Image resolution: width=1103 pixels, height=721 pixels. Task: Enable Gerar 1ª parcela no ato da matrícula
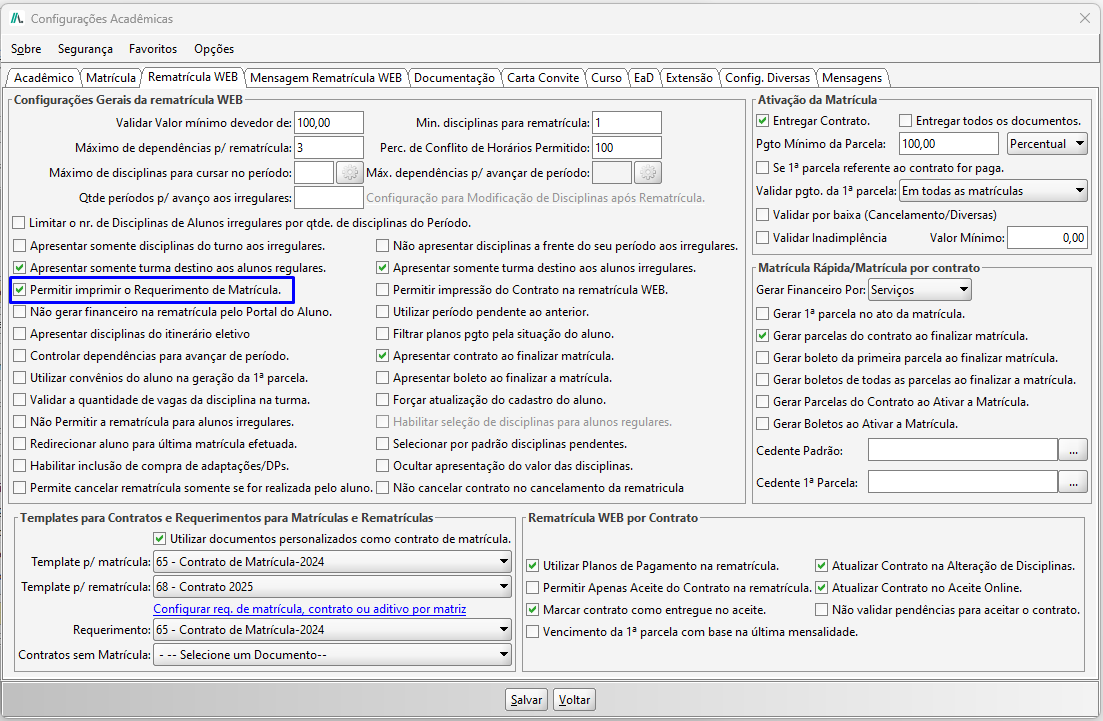pos(763,314)
